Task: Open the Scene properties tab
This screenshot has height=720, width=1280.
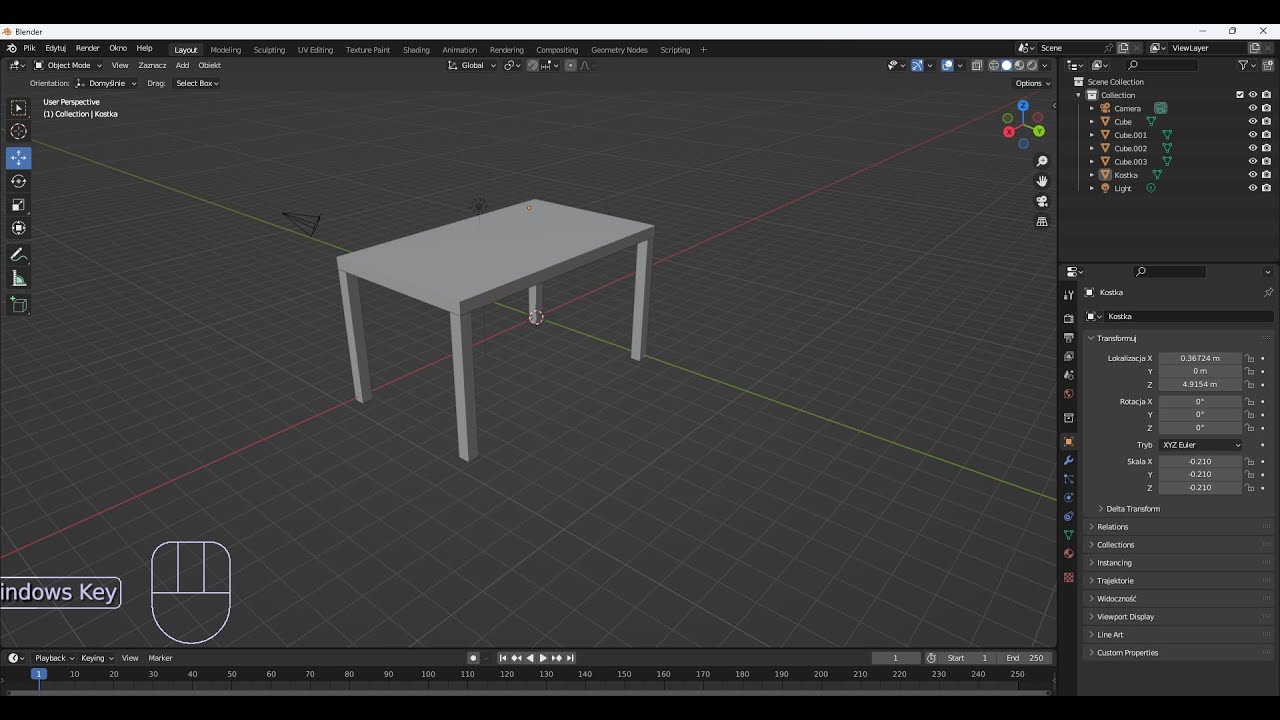Action: pyautogui.click(x=1068, y=375)
